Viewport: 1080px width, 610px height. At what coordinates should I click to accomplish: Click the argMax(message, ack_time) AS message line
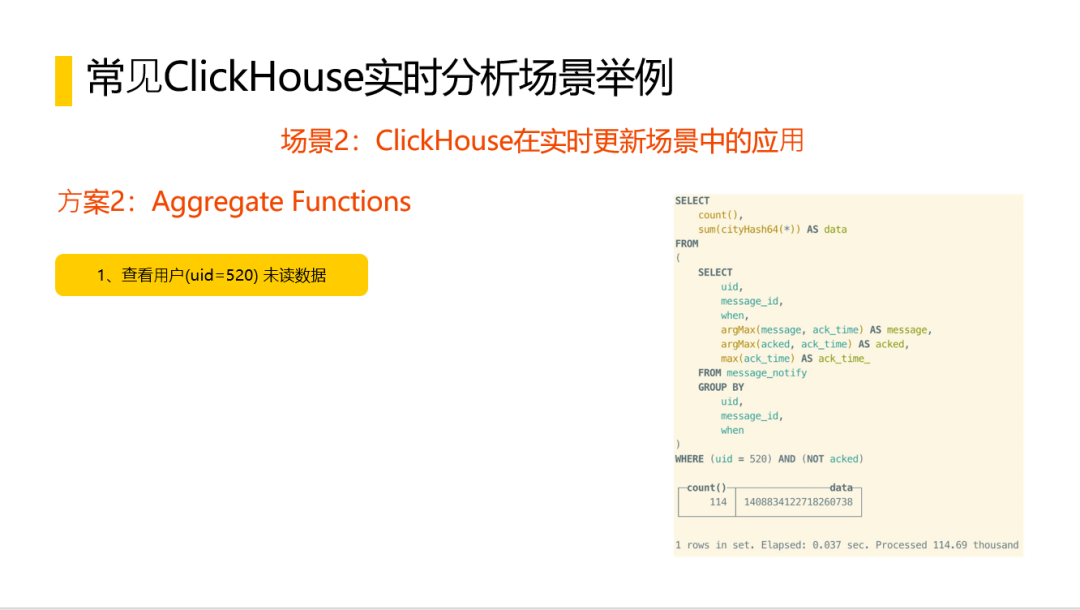point(826,330)
